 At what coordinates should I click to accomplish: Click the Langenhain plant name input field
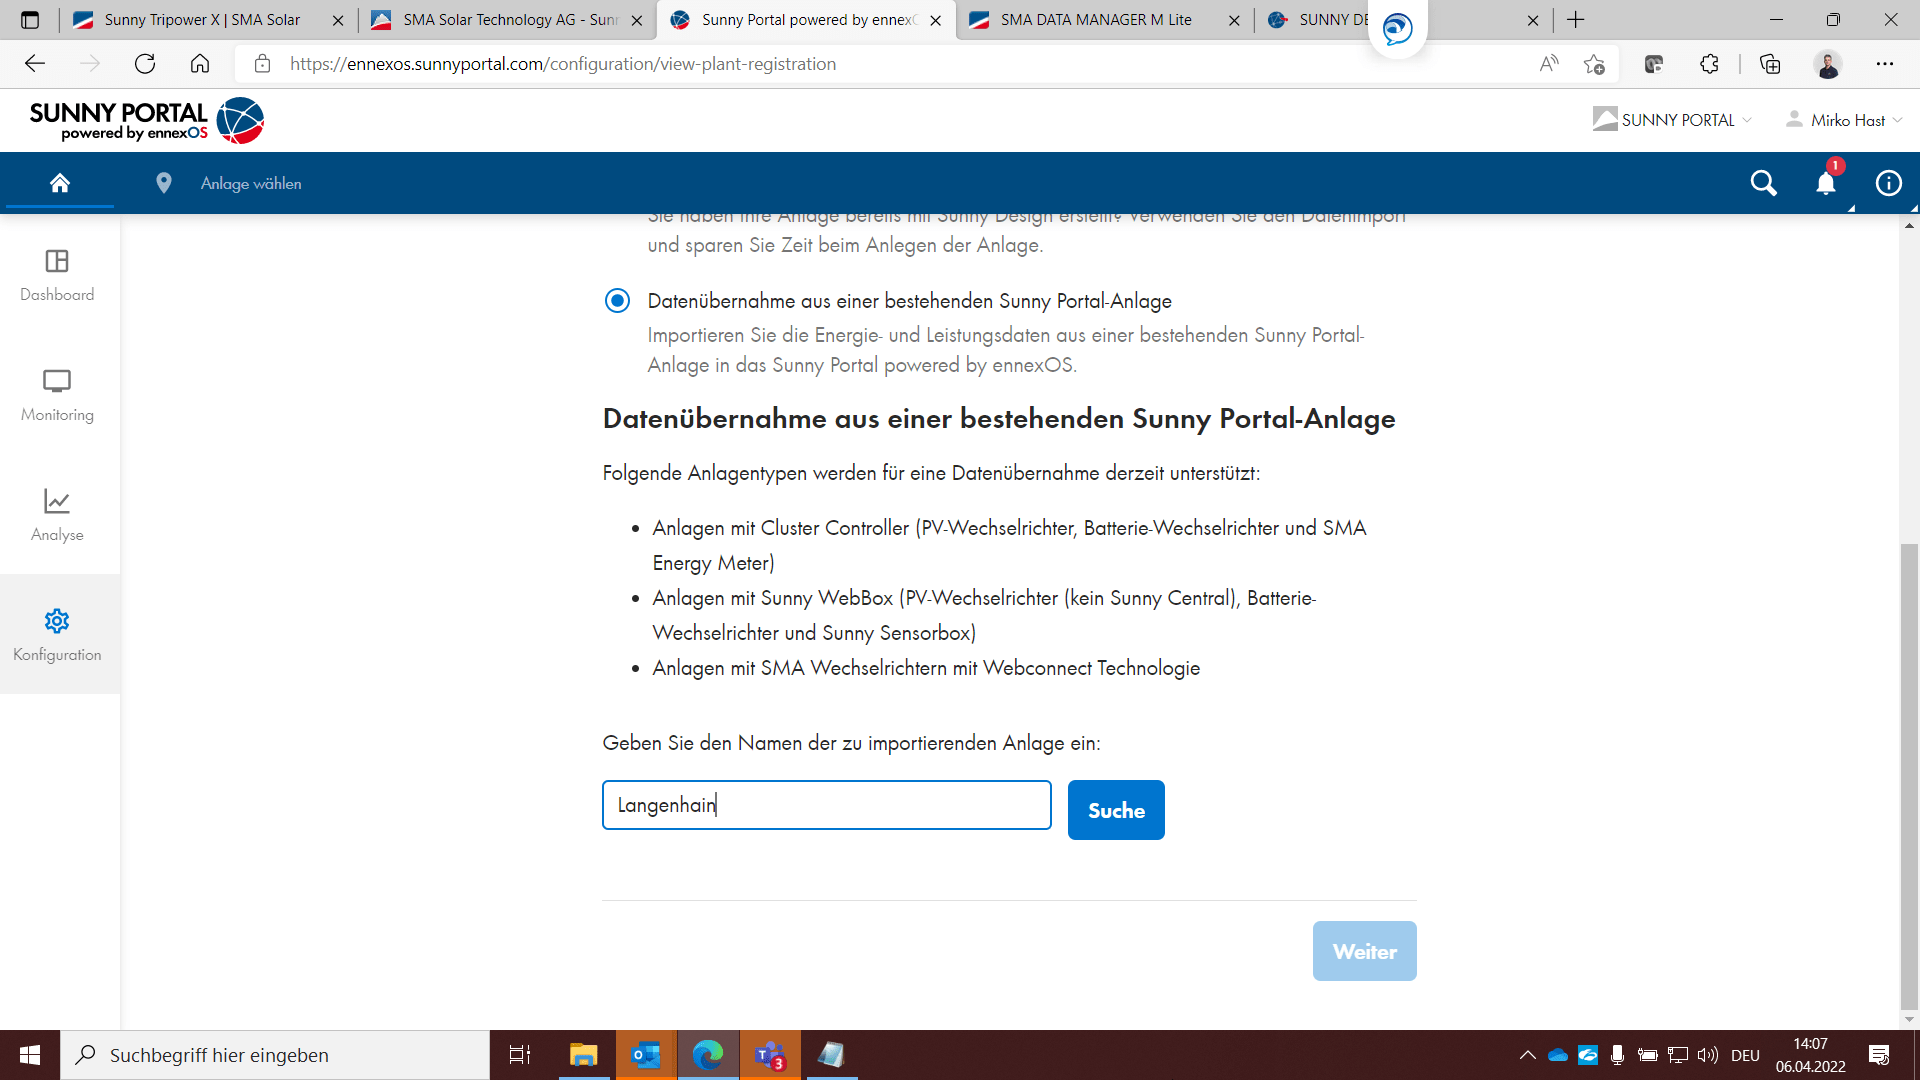pyautogui.click(x=826, y=805)
